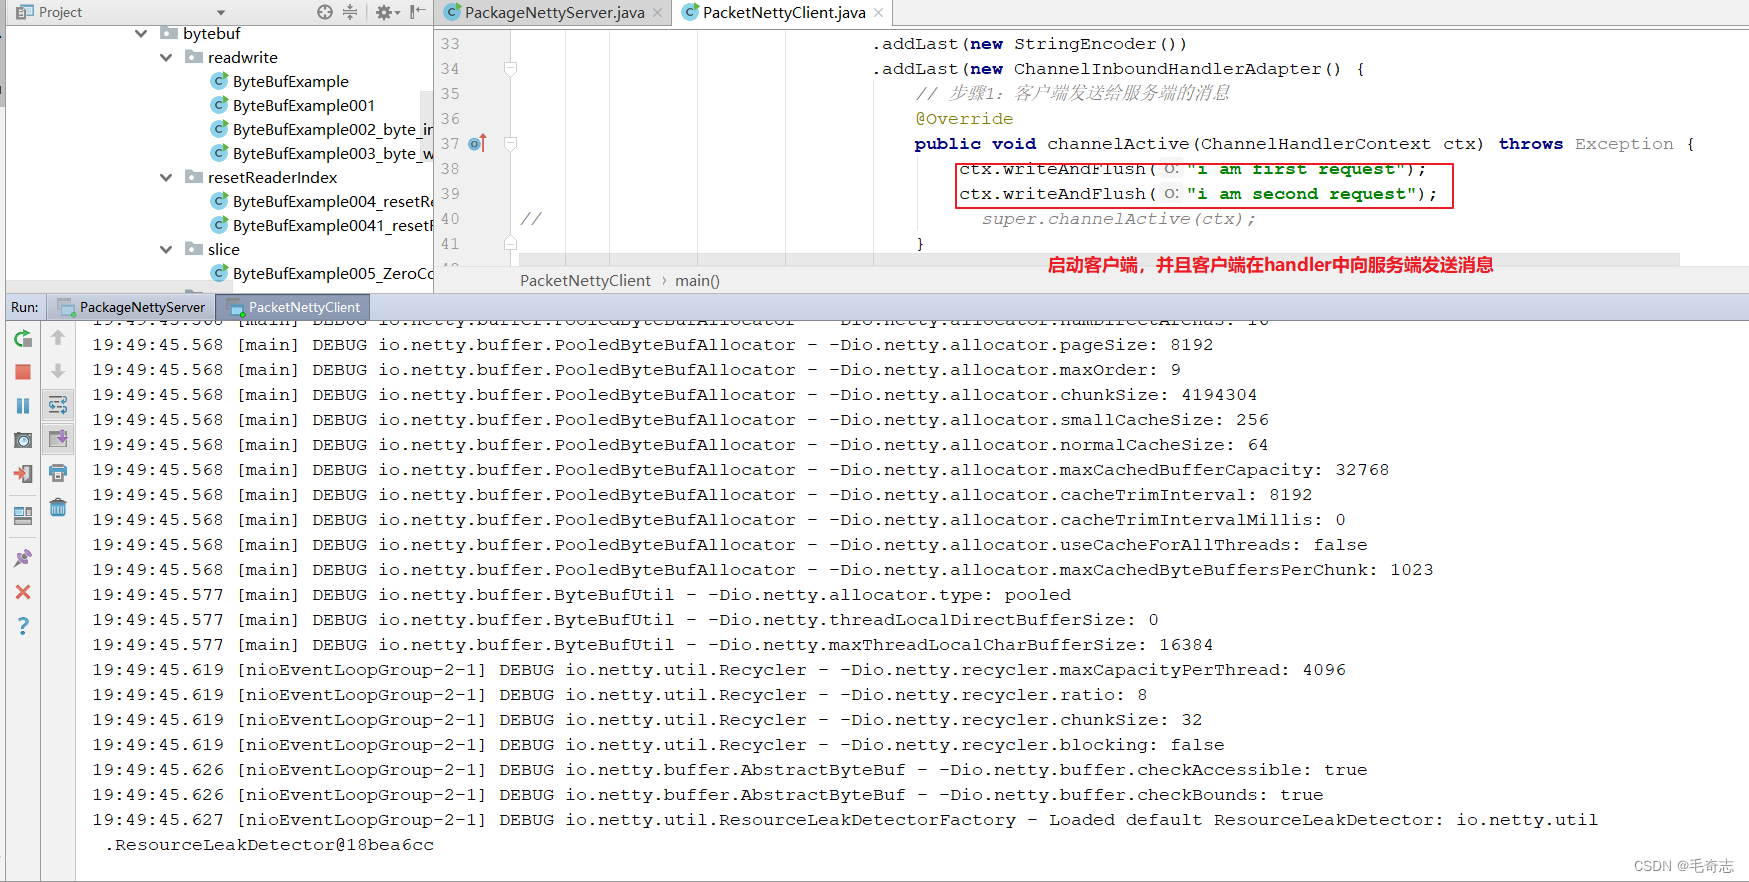1749x882 pixels.
Task: Click fold end marker at line 41
Action: point(510,243)
